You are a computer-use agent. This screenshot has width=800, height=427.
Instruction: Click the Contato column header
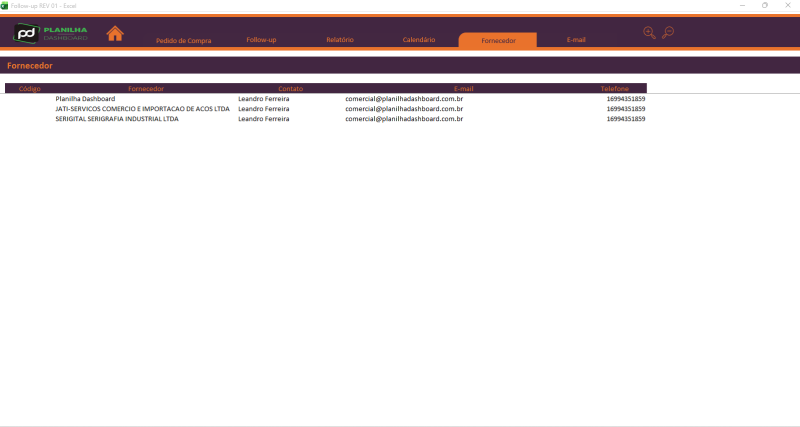290,89
